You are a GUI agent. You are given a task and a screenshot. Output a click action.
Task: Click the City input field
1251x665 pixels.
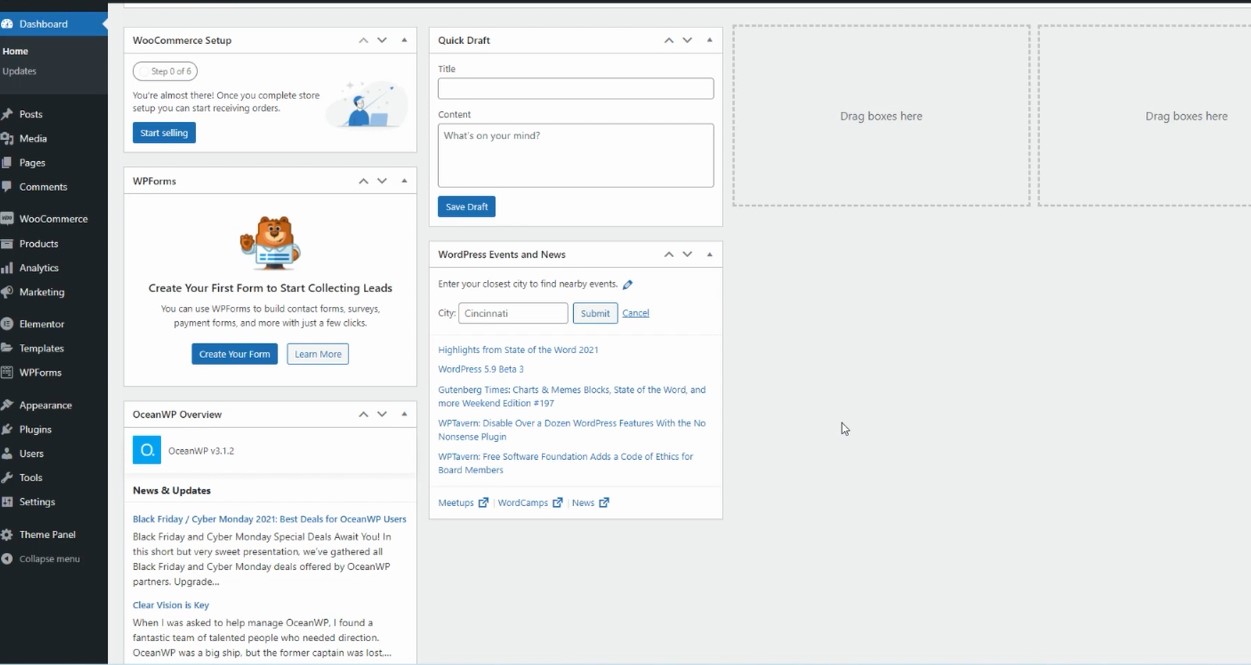point(513,313)
